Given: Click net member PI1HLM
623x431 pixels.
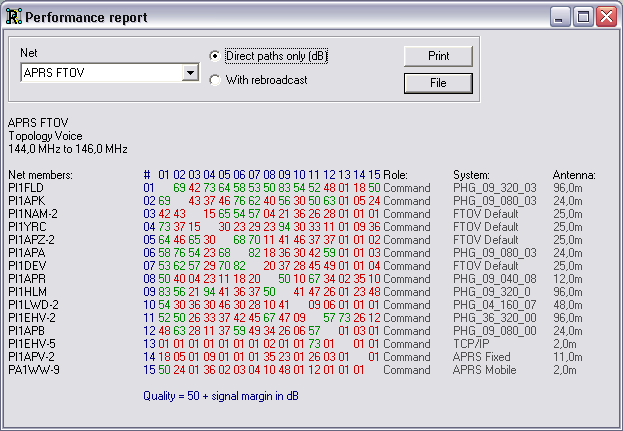Looking at the screenshot, I should (x=27, y=292).
